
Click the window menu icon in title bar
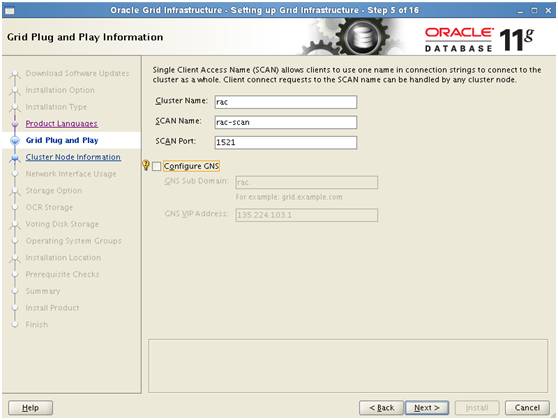tap(10, 11)
